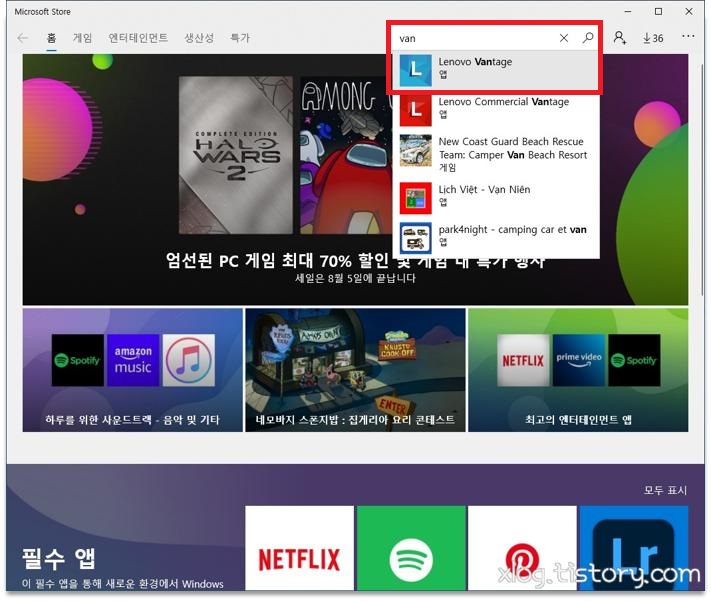Open the Netflix tile in 필수 앱
Screen dimensions: 711x601
[299, 548]
